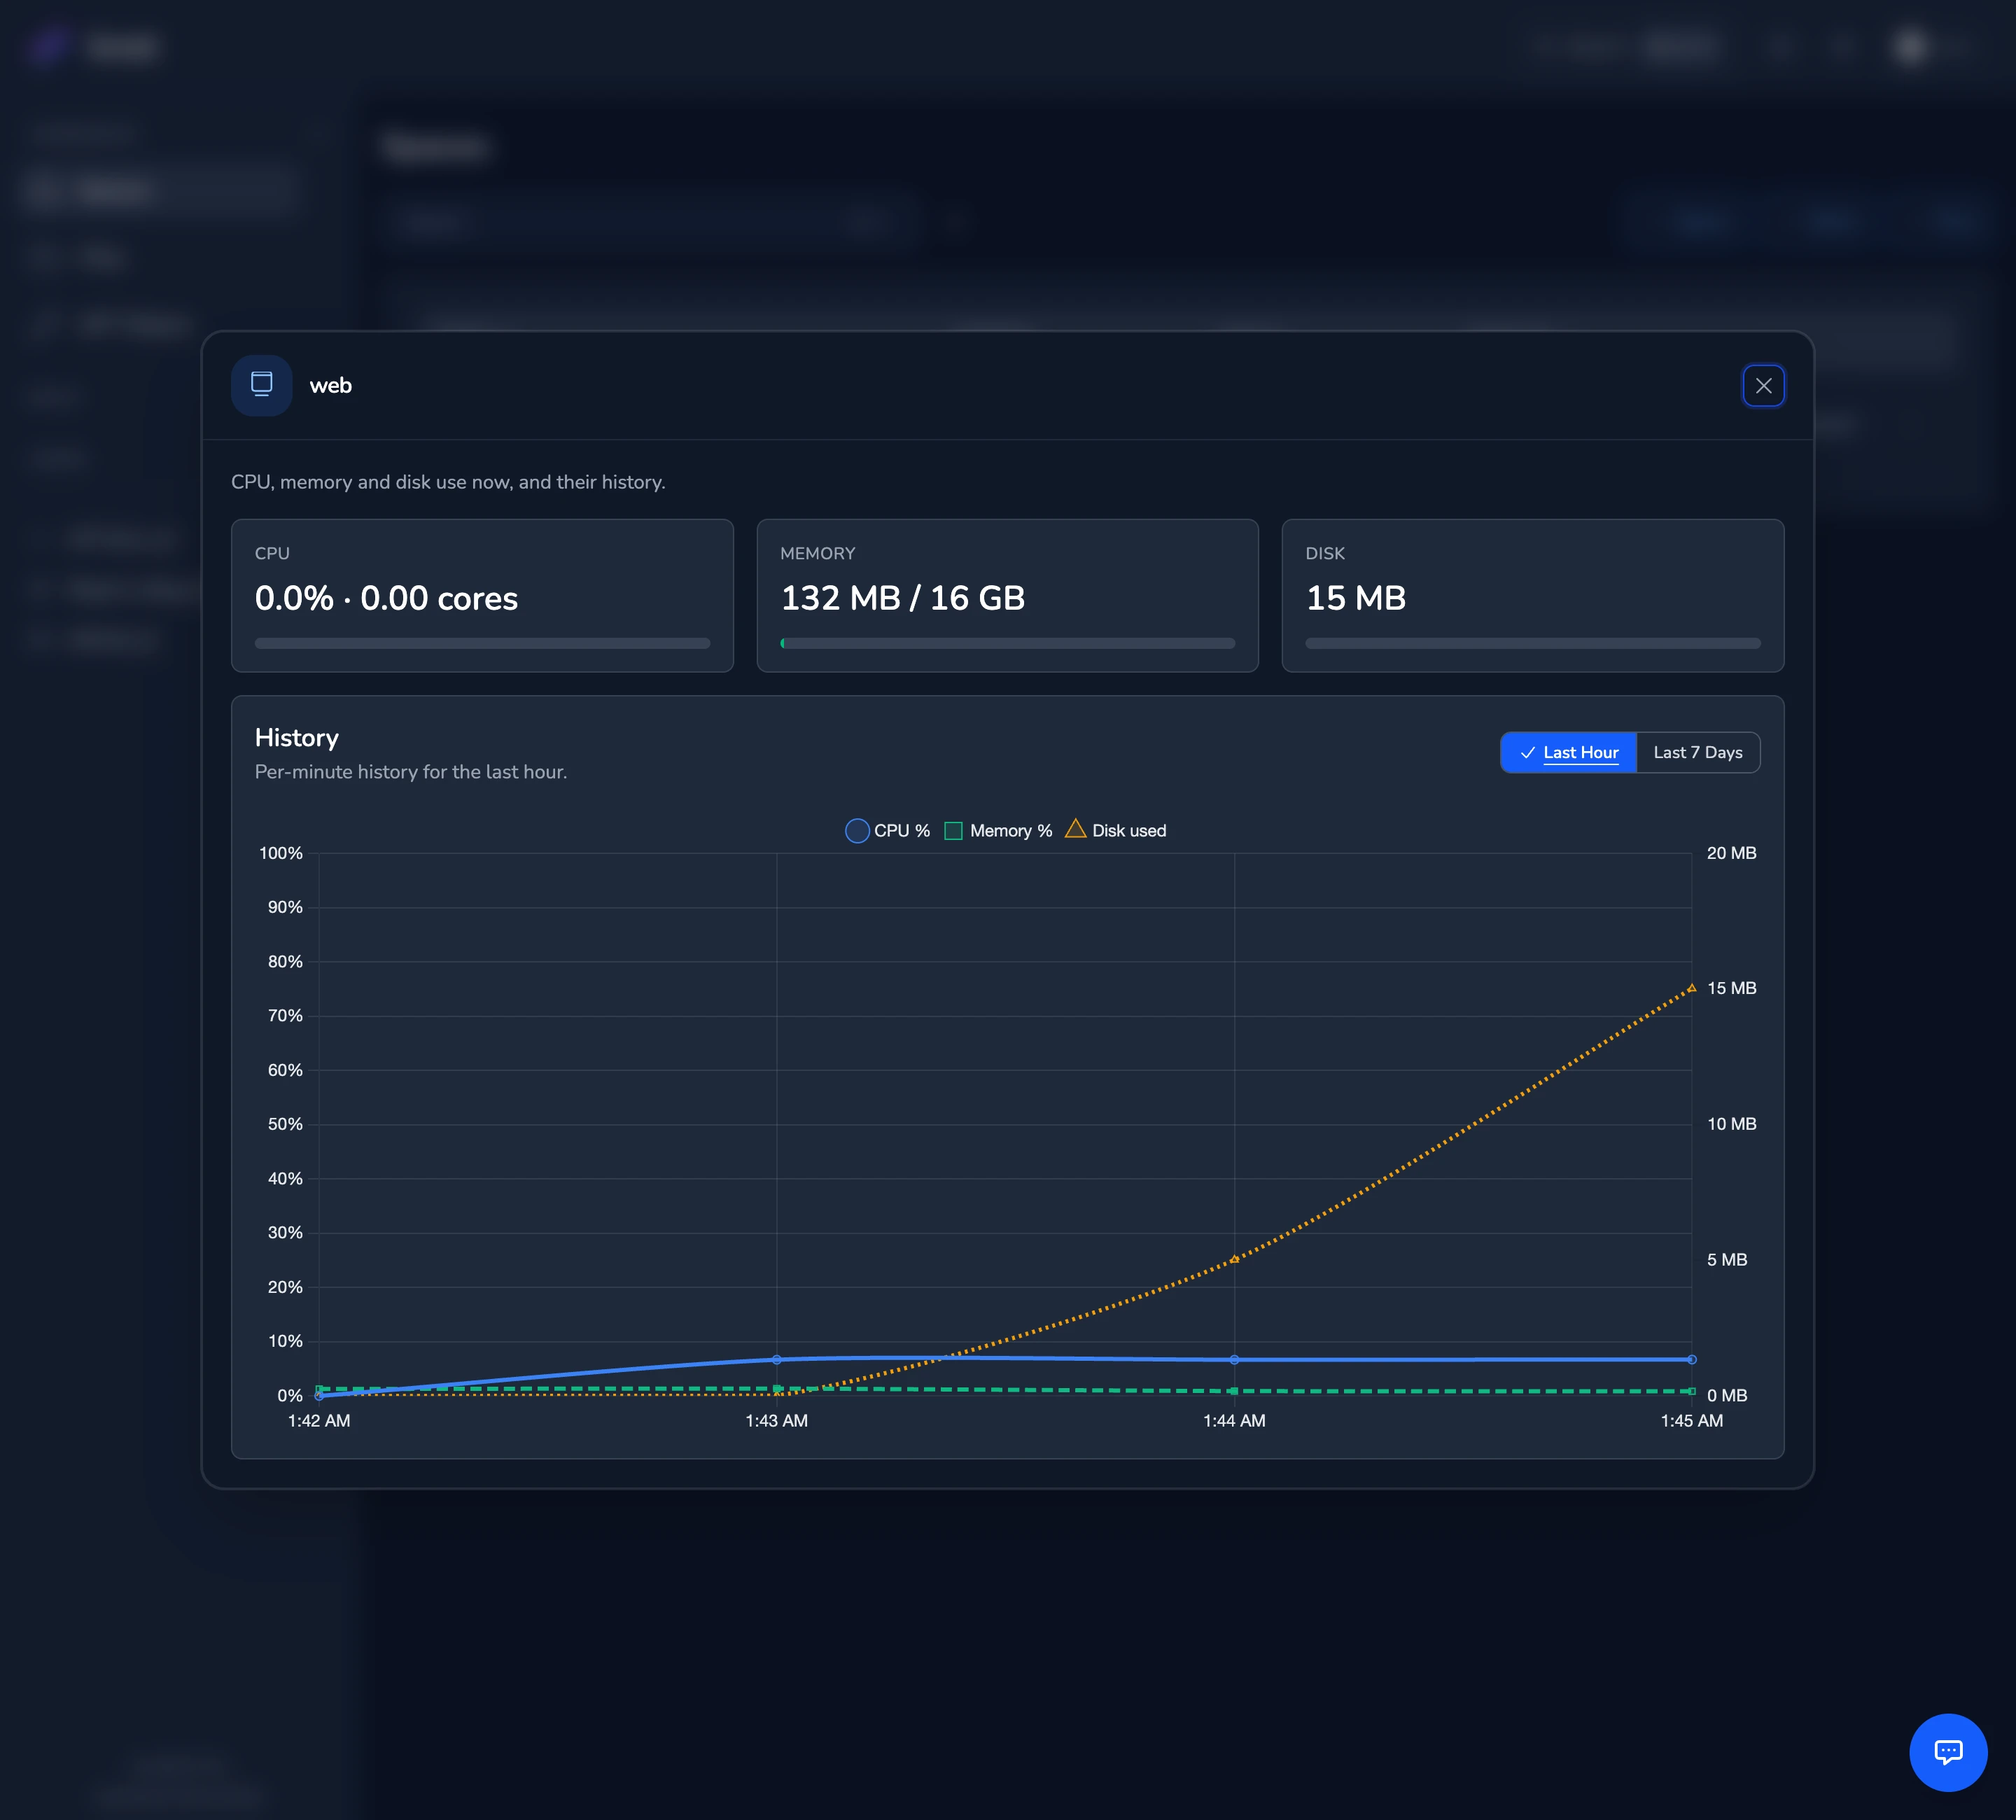The width and height of the screenshot is (2016, 1820).
Task: Click the CPU data point at 1:45 AM
Action: click(x=1691, y=1359)
